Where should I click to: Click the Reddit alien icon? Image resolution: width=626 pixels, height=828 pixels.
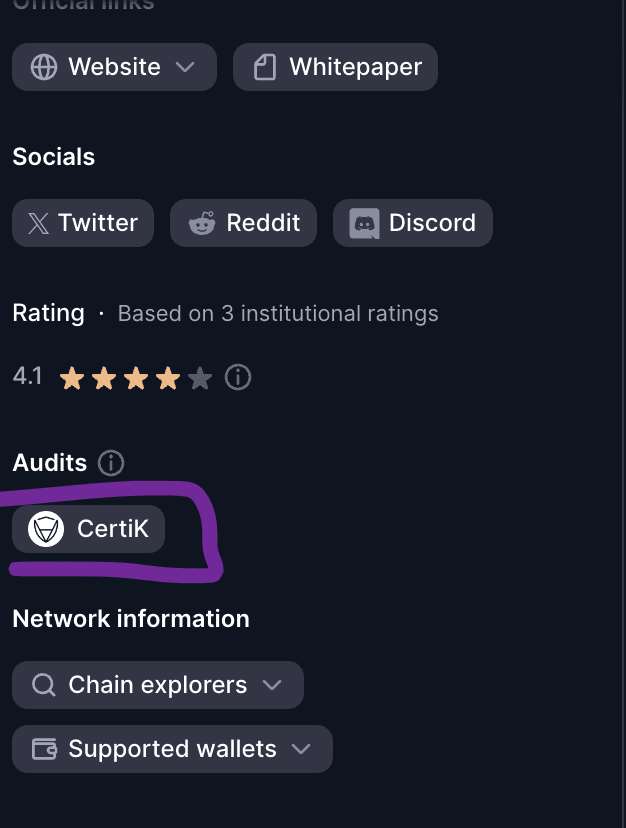[202, 223]
